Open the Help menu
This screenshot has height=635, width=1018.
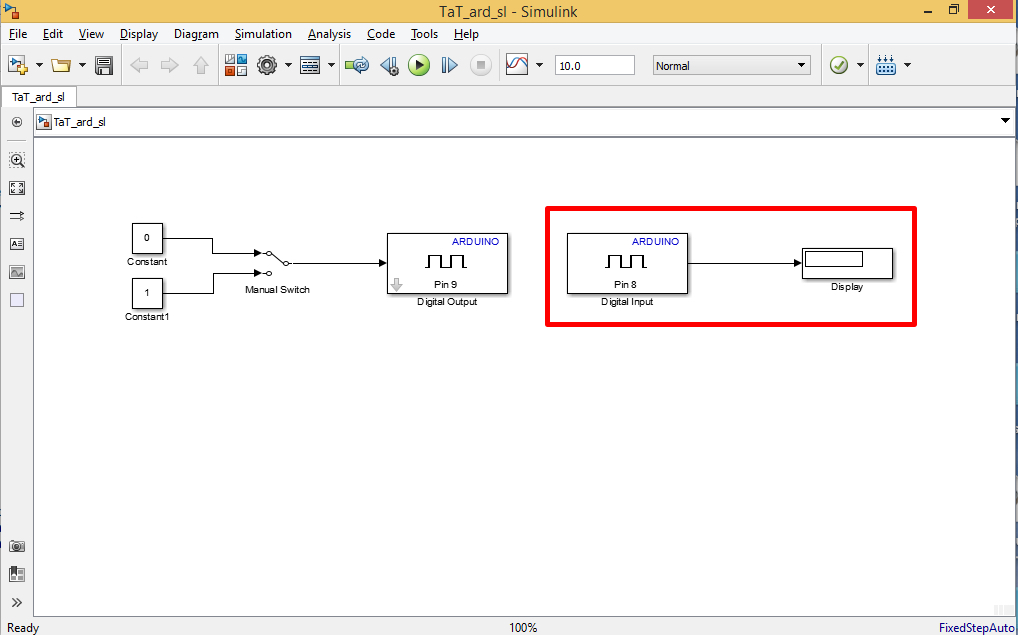pos(466,34)
